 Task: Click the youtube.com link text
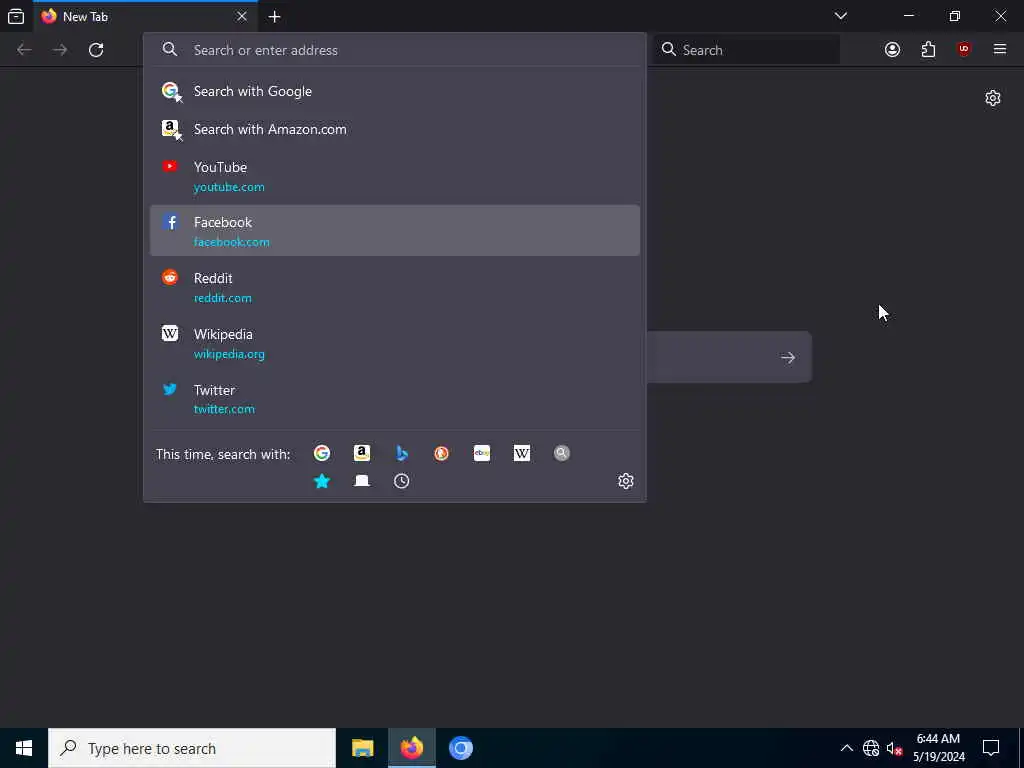coord(229,187)
